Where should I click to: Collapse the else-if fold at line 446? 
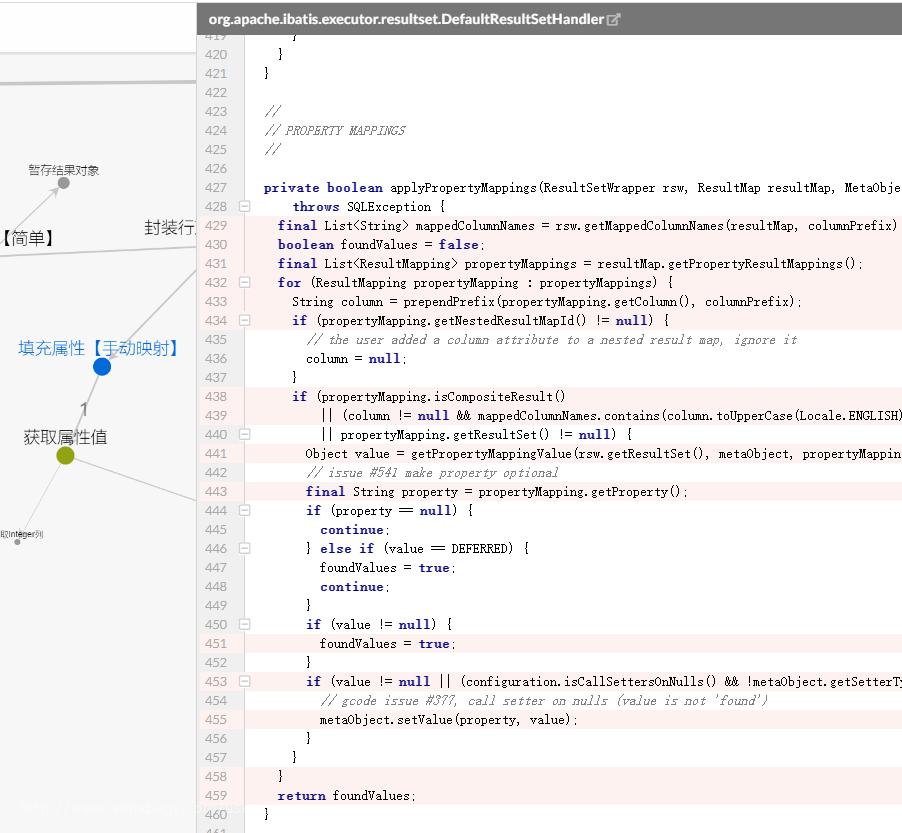point(244,548)
